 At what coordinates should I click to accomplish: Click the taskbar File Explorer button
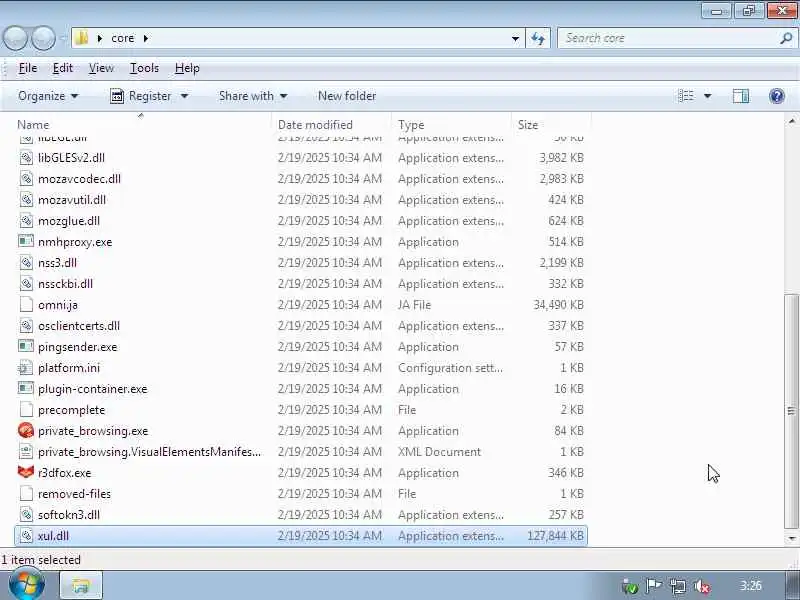pos(81,586)
